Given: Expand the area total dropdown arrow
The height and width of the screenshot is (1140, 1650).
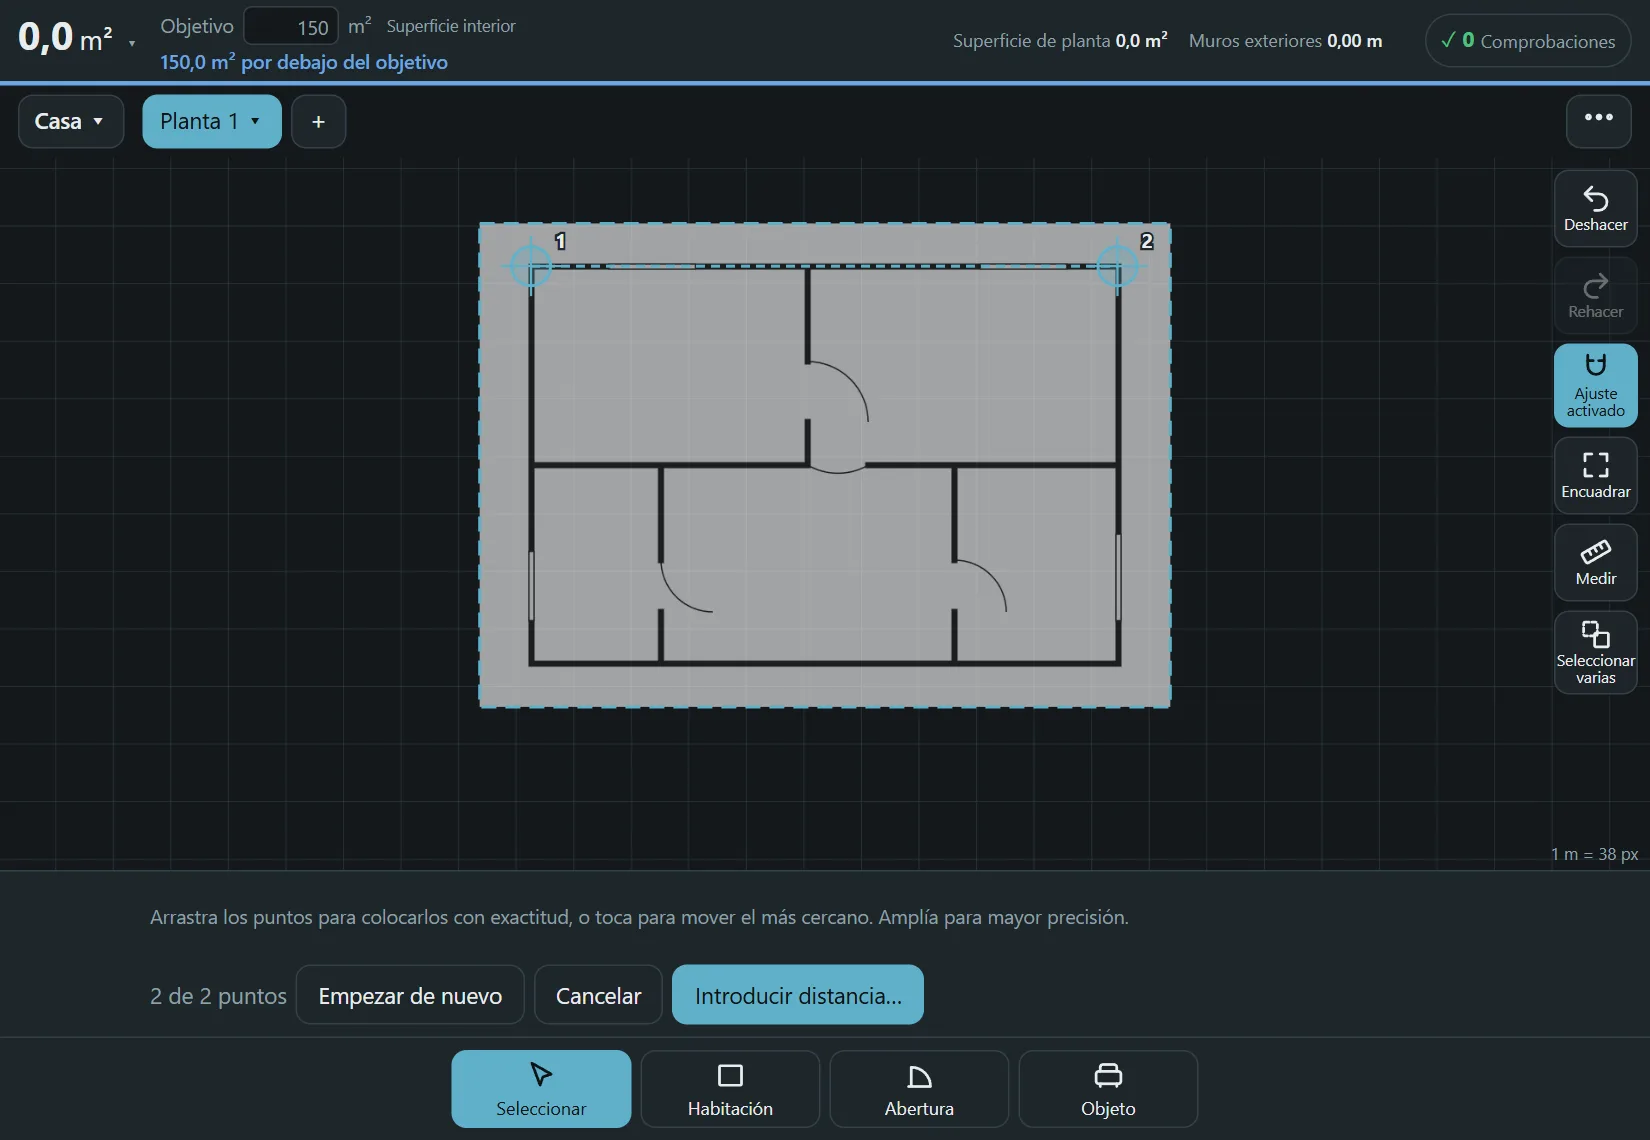Looking at the screenshot, I should click(x=131, y=43).
